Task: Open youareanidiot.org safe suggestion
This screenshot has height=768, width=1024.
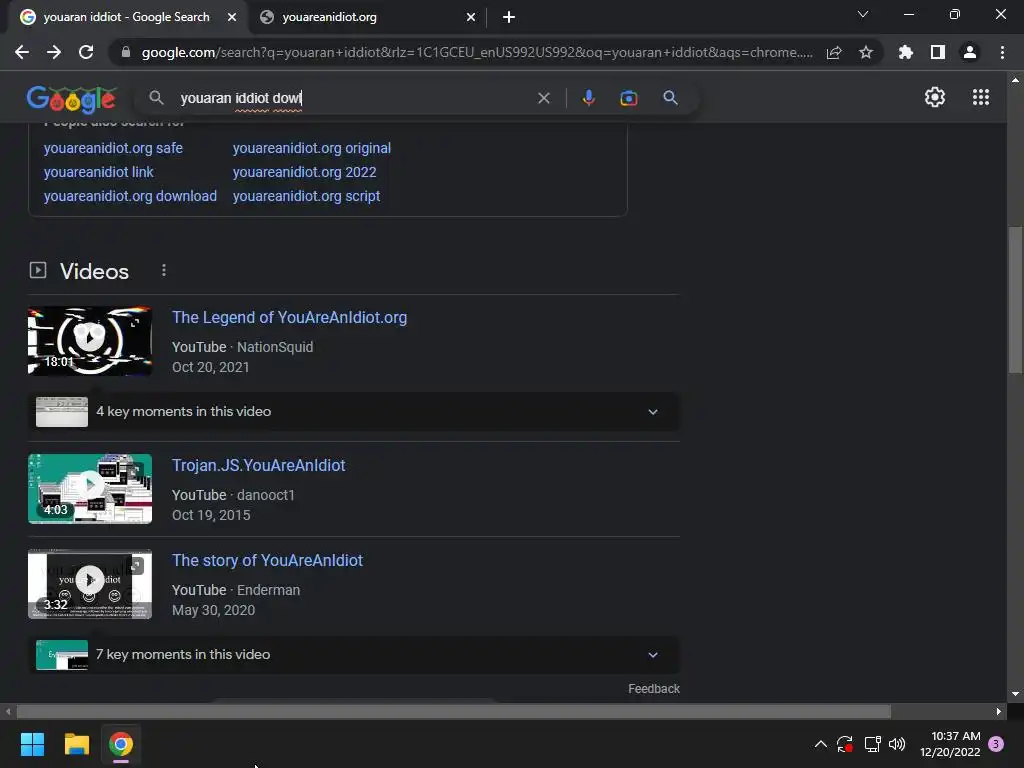Action: click(113, 148)
